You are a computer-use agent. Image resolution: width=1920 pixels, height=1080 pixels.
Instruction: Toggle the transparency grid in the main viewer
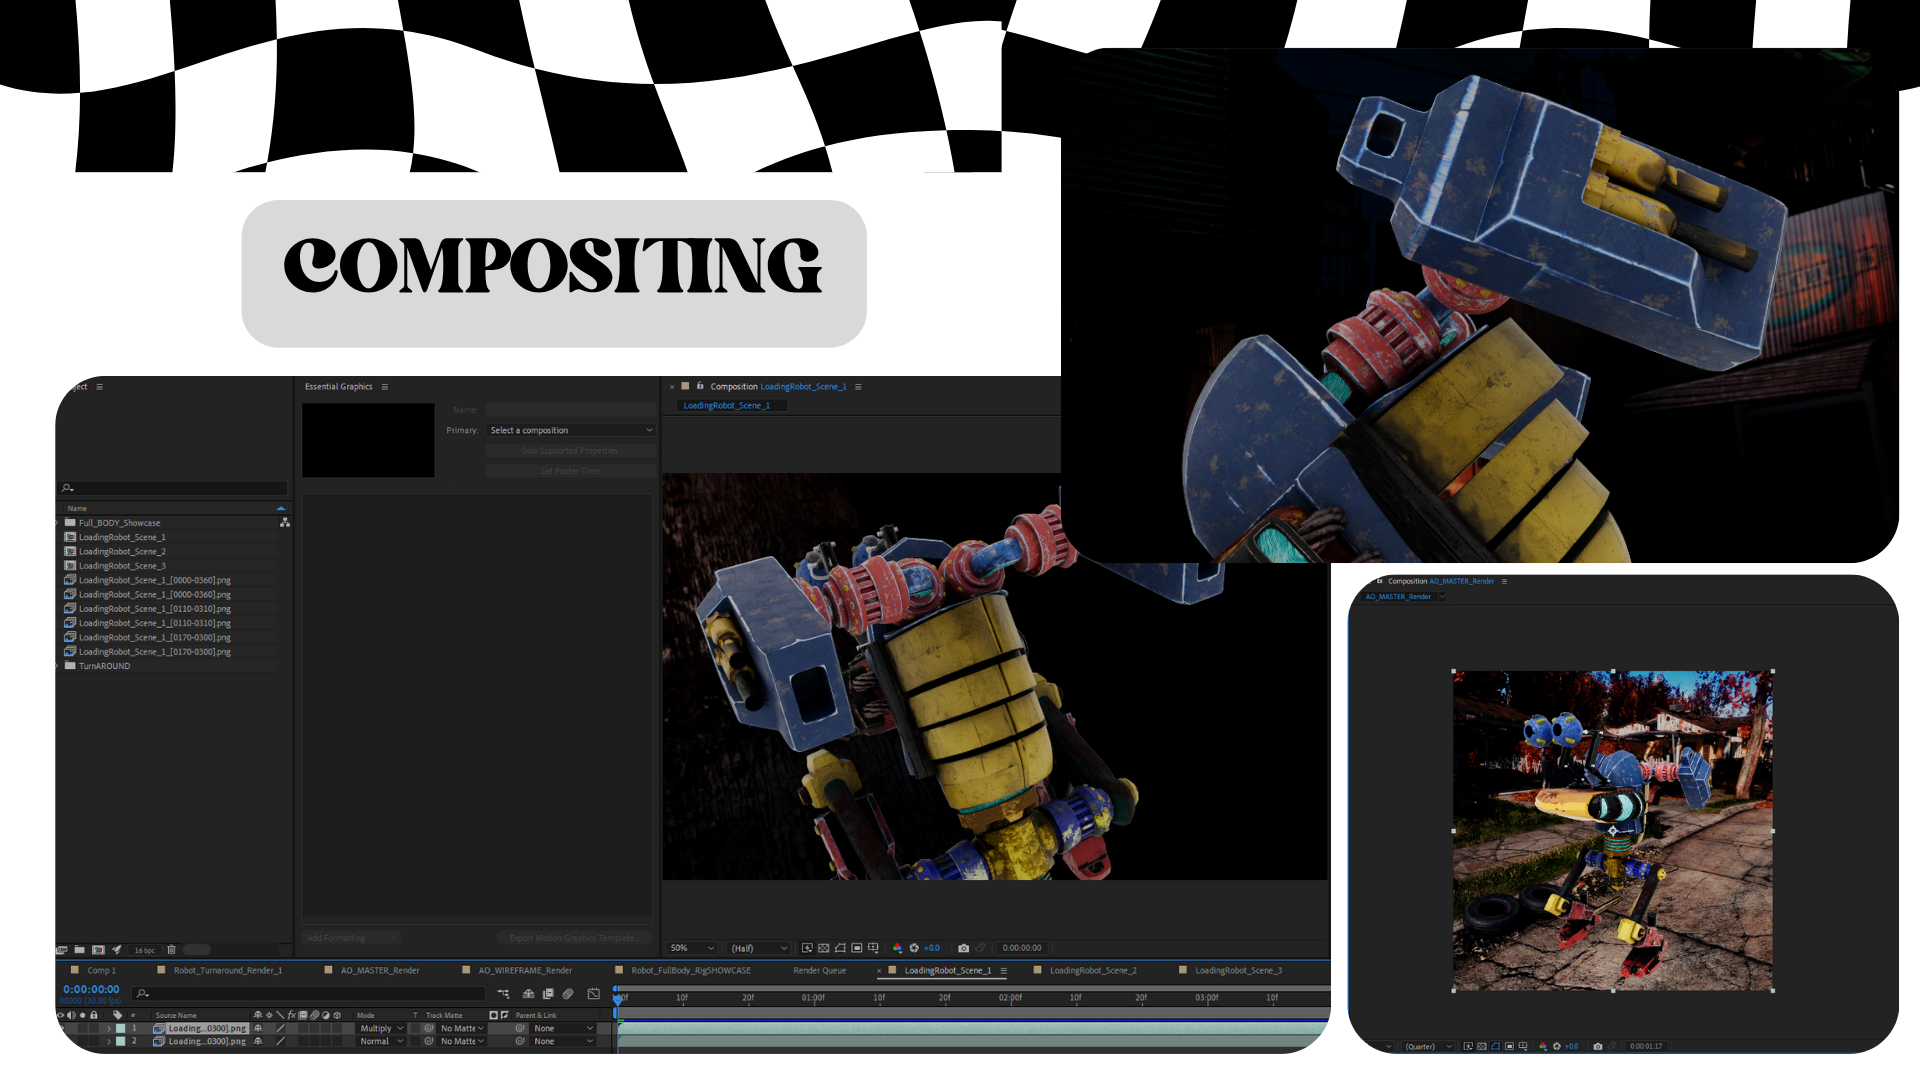coord(824,948)
